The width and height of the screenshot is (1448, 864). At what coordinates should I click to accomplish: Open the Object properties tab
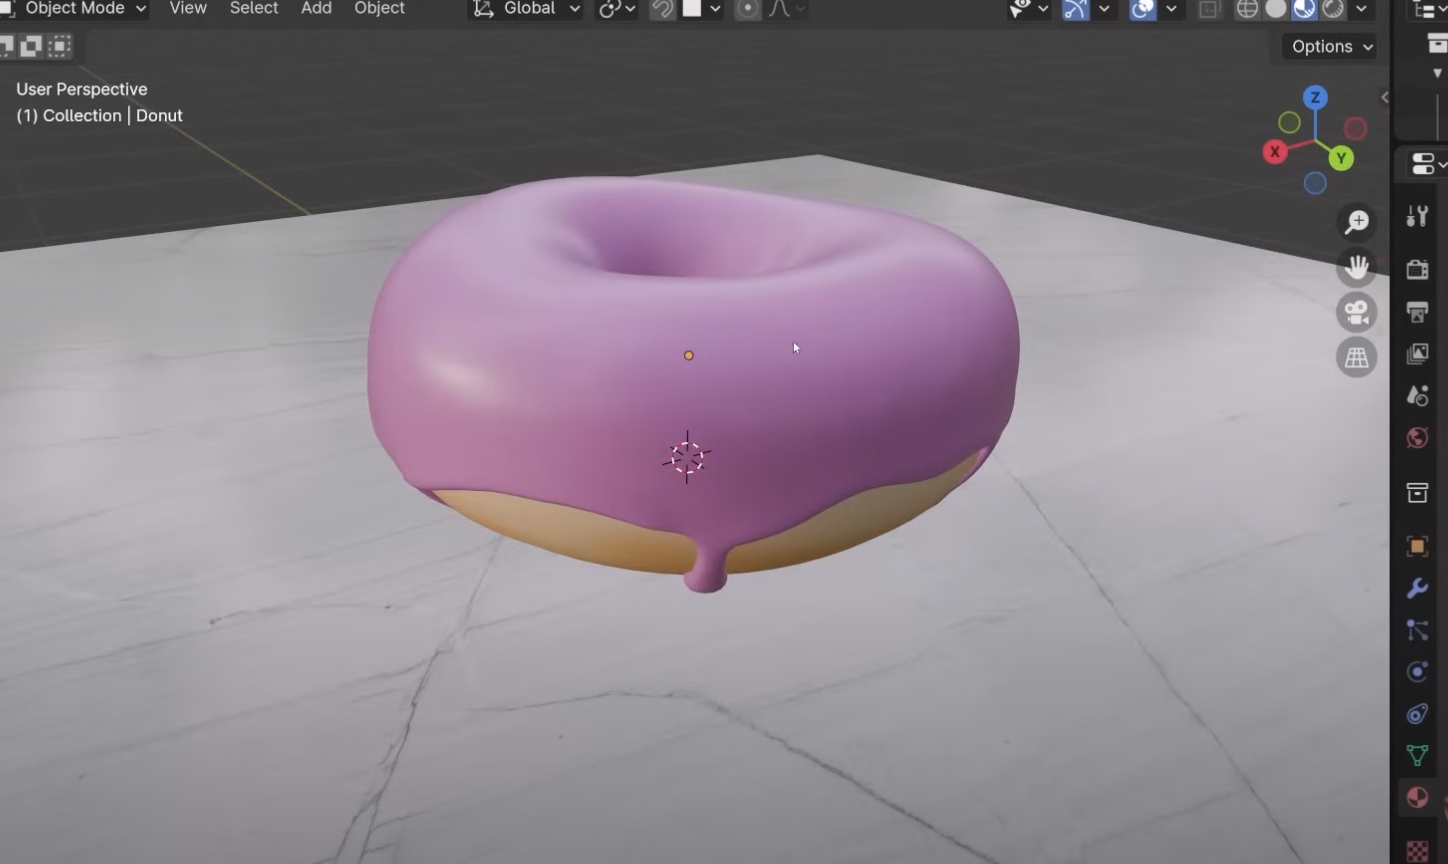(x=1417, y=546)
